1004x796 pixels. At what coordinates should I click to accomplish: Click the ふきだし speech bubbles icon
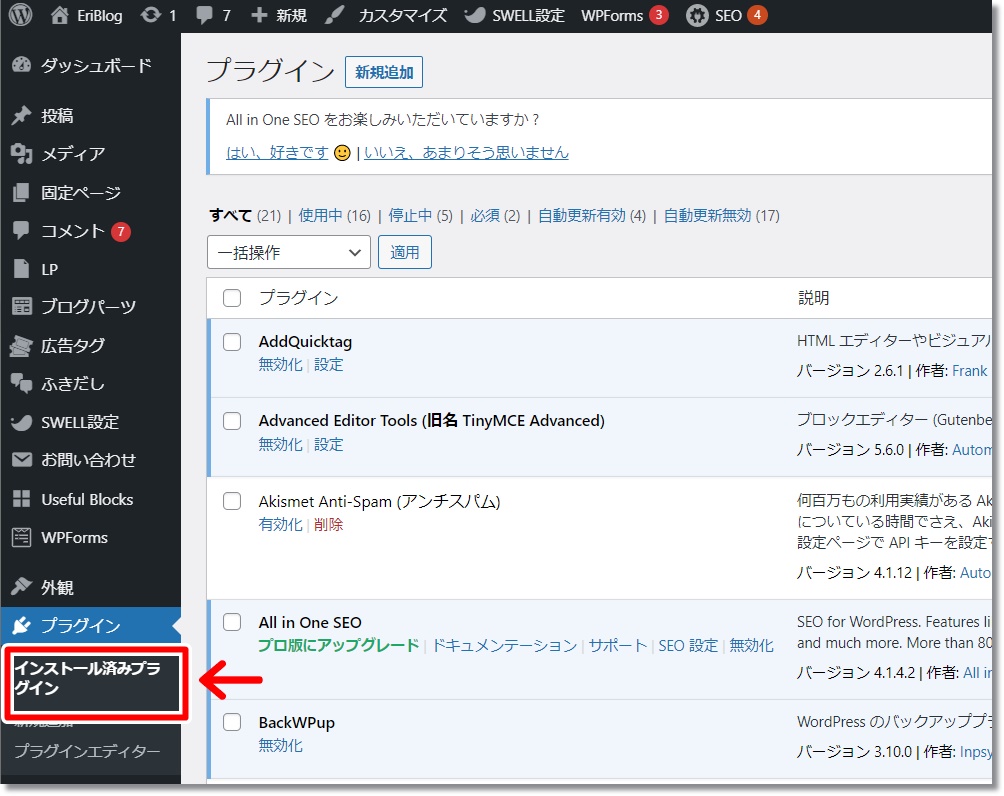21,384
